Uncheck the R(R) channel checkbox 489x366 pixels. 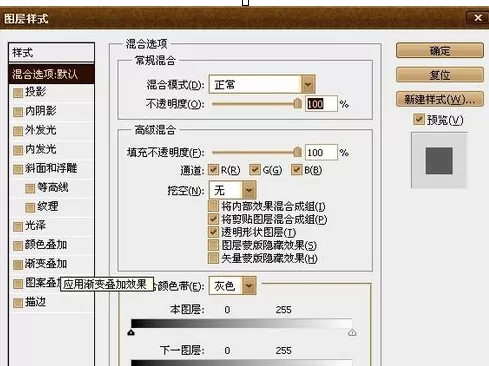tap(213, 170)
